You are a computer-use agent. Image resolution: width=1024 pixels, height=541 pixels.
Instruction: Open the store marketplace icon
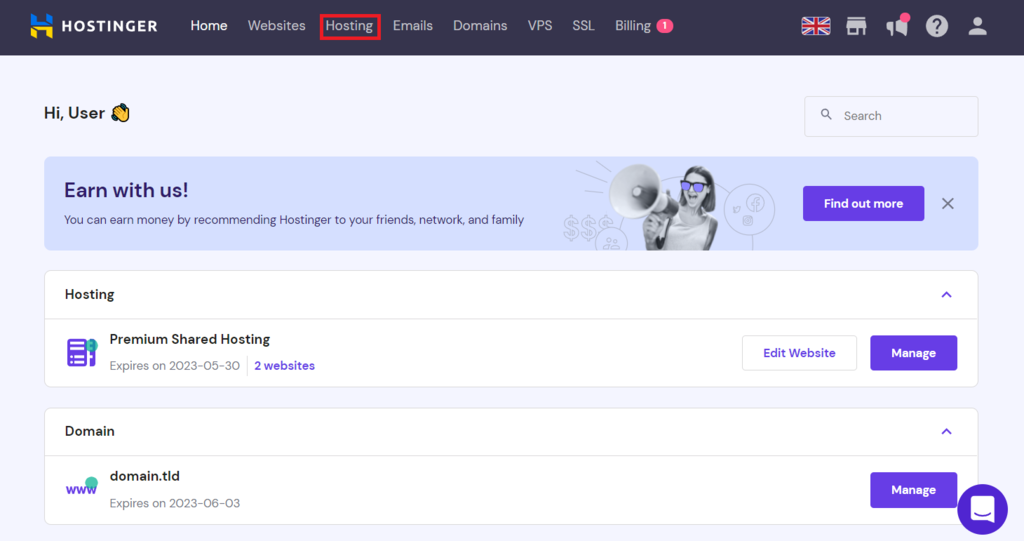[x=856, y=26]
